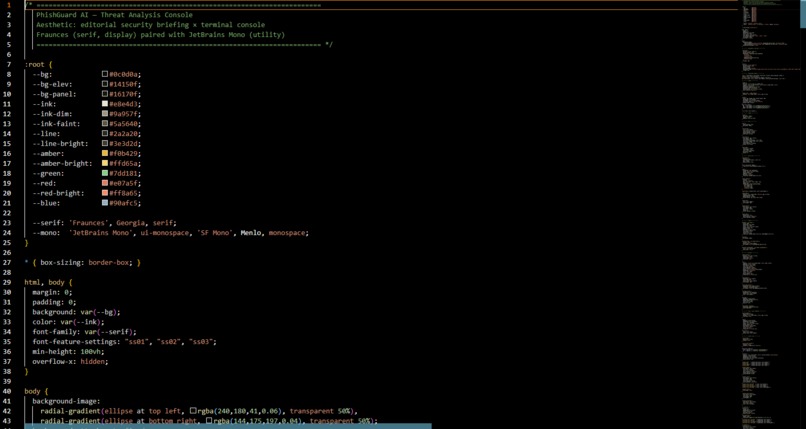
Task: Click the --red color swatch #e07a5f
Action: pyautogui.click(x=105, y=183)
